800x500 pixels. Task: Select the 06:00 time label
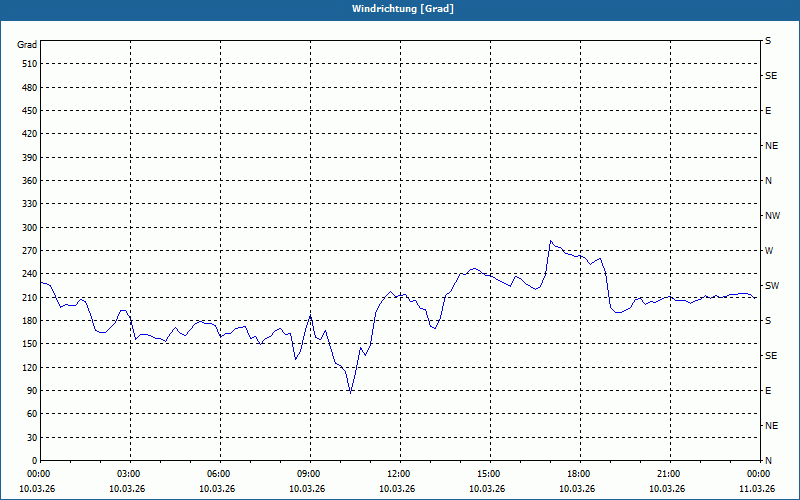[218, 474]
